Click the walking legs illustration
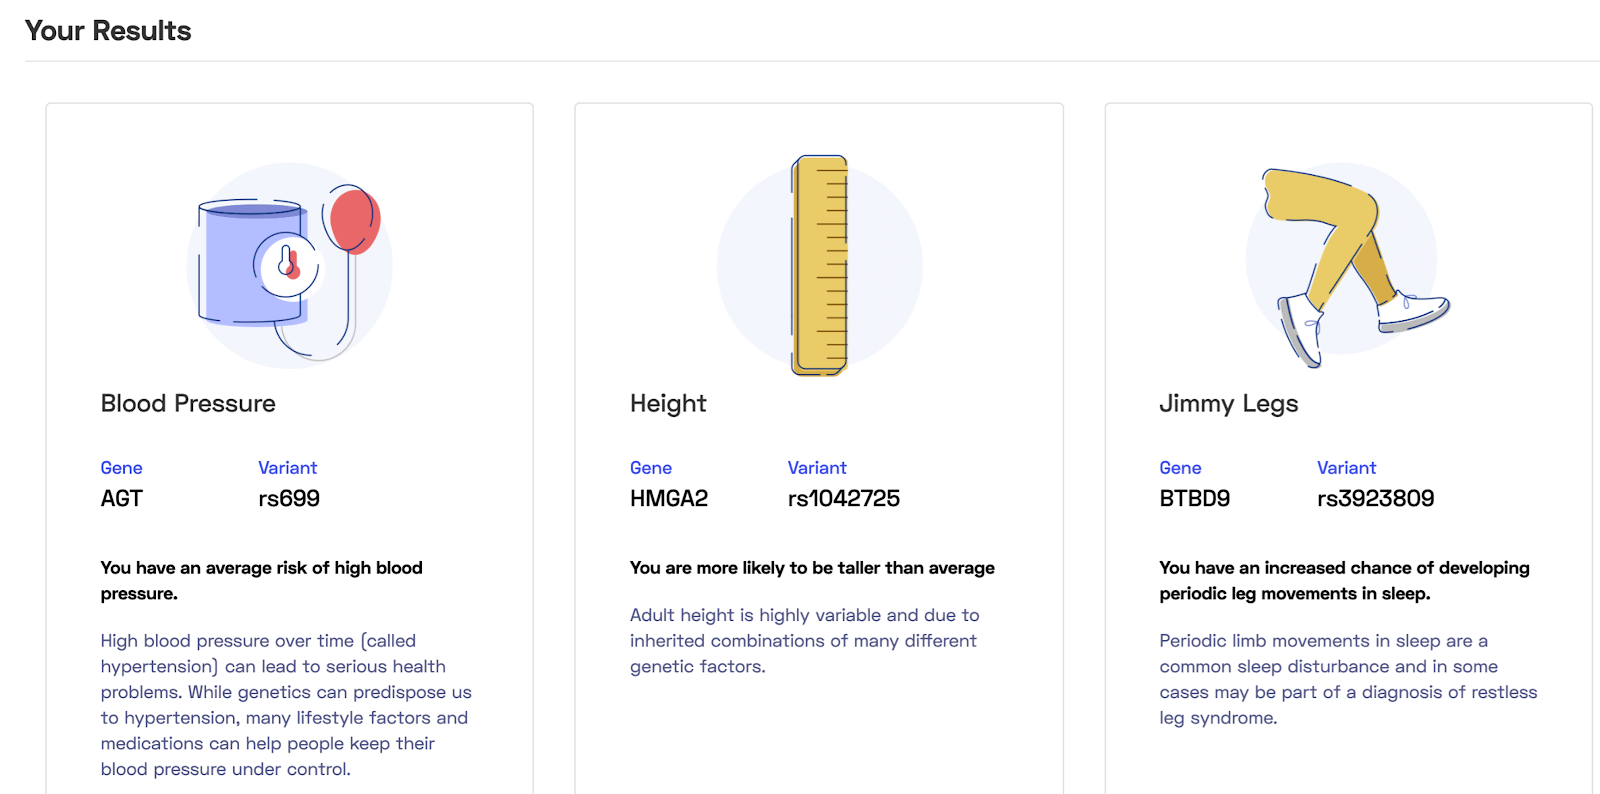The image size is (1600, 794). click(x=1348, y=266)
